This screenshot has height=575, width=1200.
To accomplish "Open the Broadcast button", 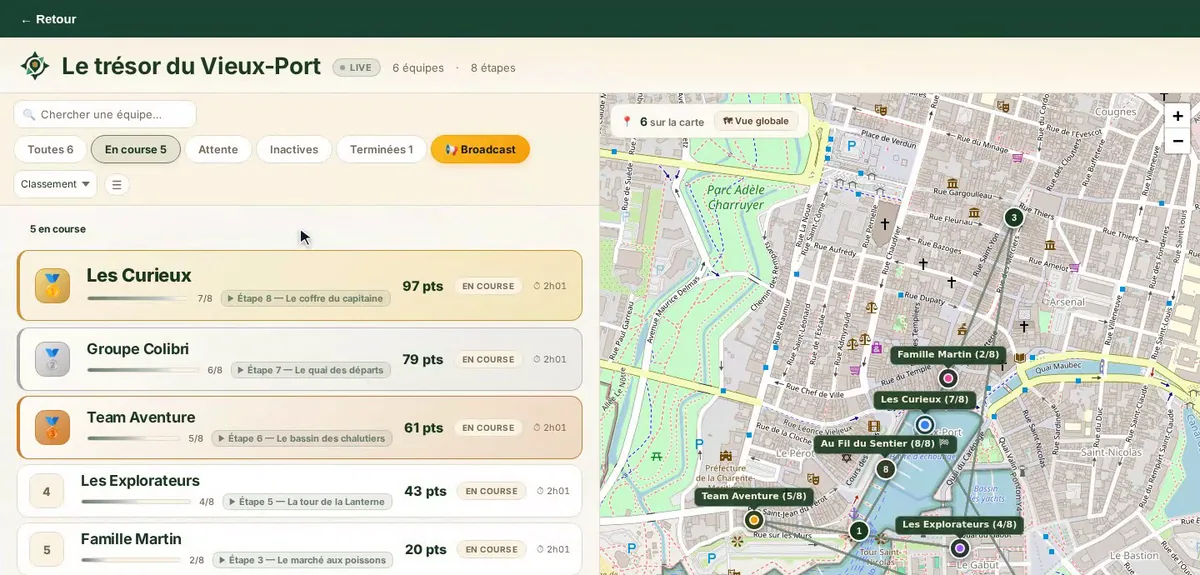I will pos(480,149).
